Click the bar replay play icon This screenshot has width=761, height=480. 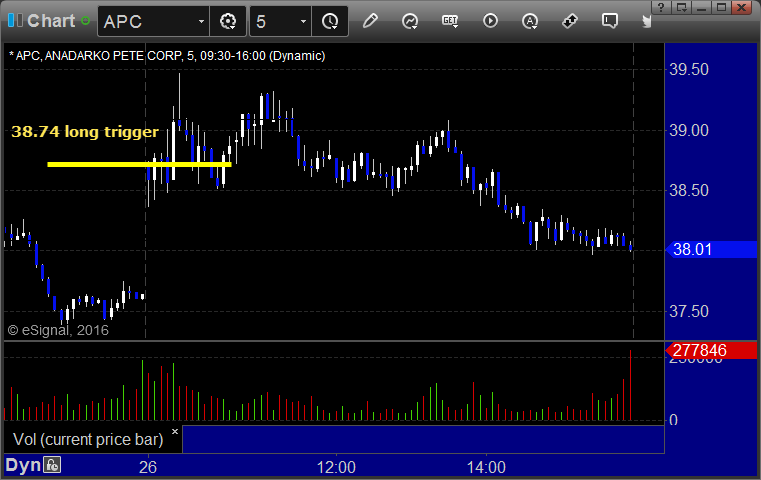(x=490, y=21)
